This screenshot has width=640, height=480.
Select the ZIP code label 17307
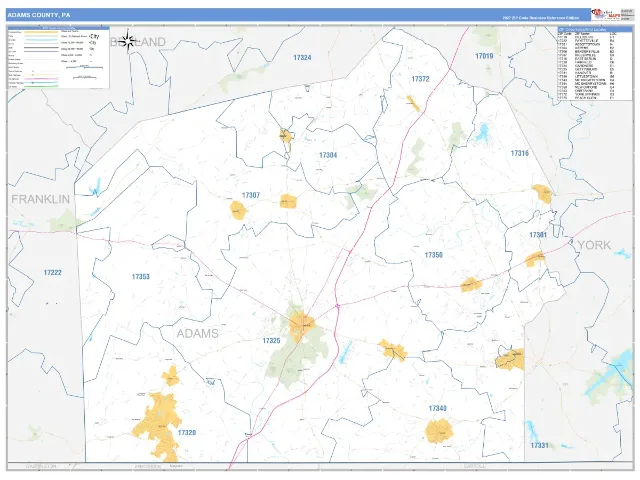(251, 195)
